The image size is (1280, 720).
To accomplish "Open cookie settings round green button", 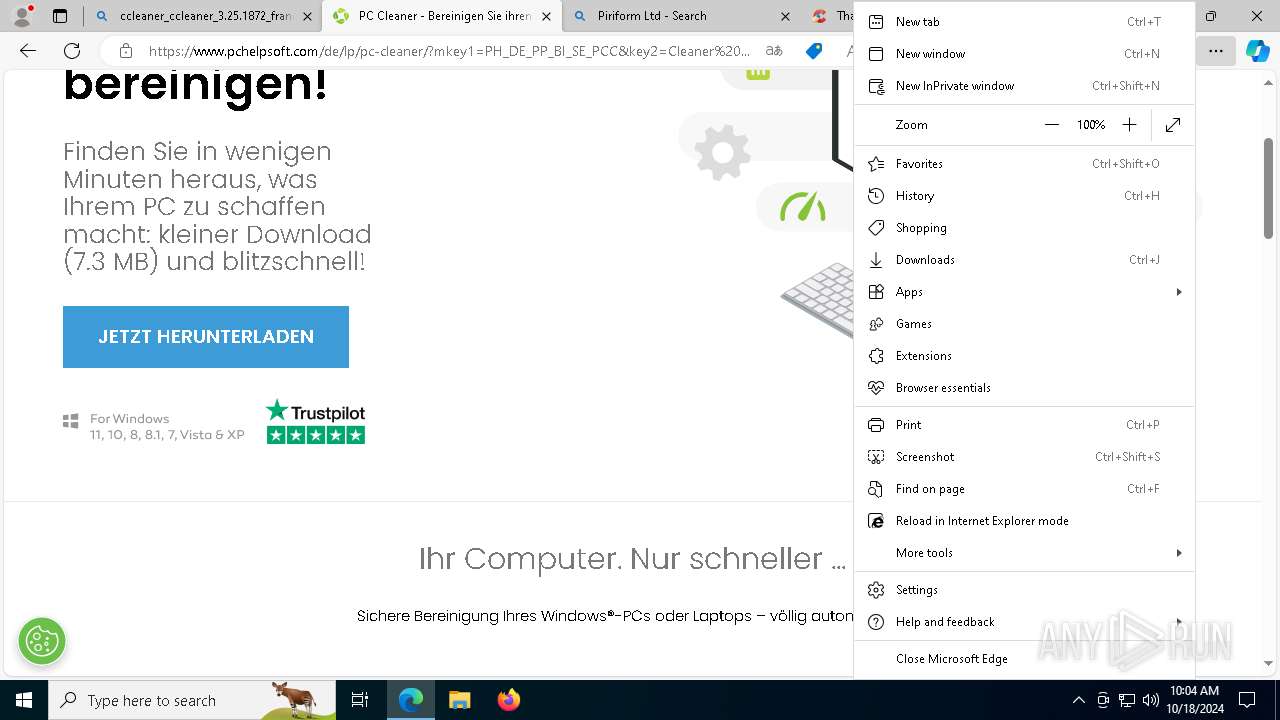I will click(42, 640).
